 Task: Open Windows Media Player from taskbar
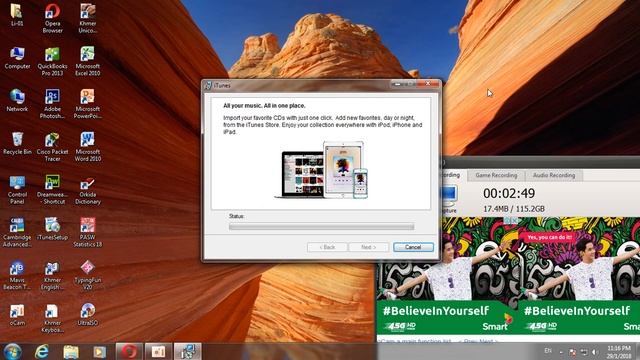[99, 351]
